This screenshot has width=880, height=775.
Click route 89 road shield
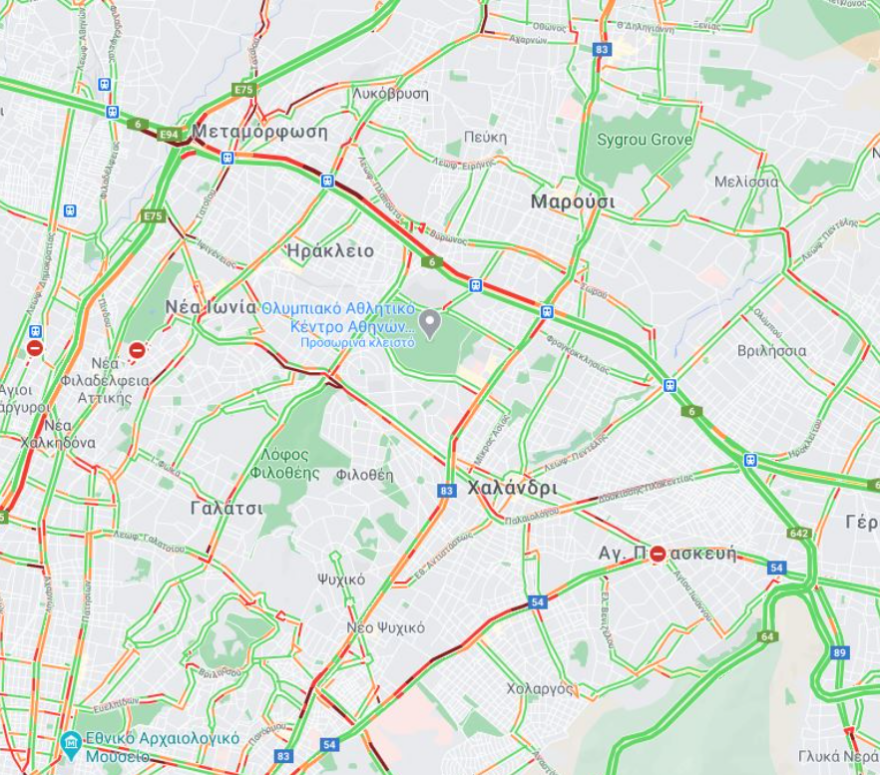[840, 653]
